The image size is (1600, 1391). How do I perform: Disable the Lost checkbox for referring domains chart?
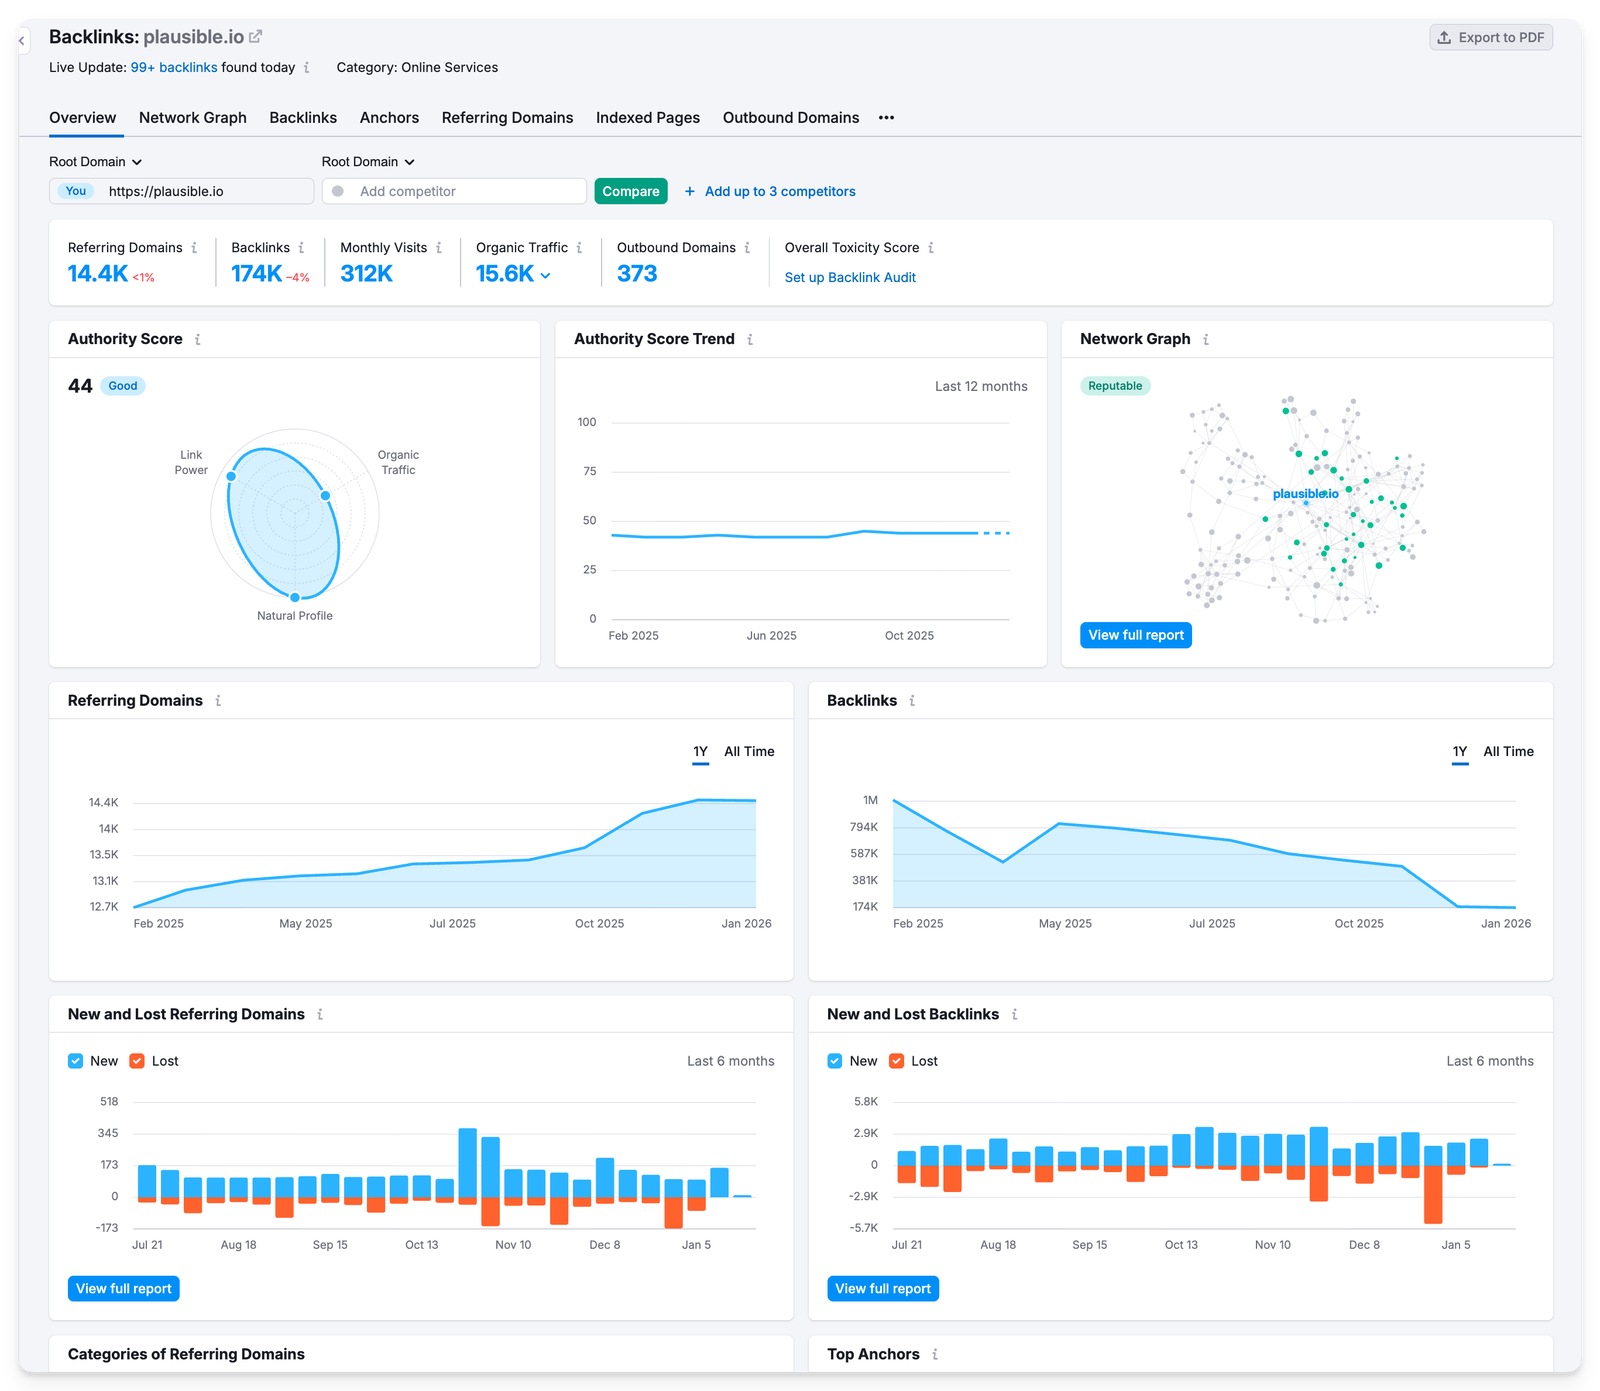[x=136, y=1061]
